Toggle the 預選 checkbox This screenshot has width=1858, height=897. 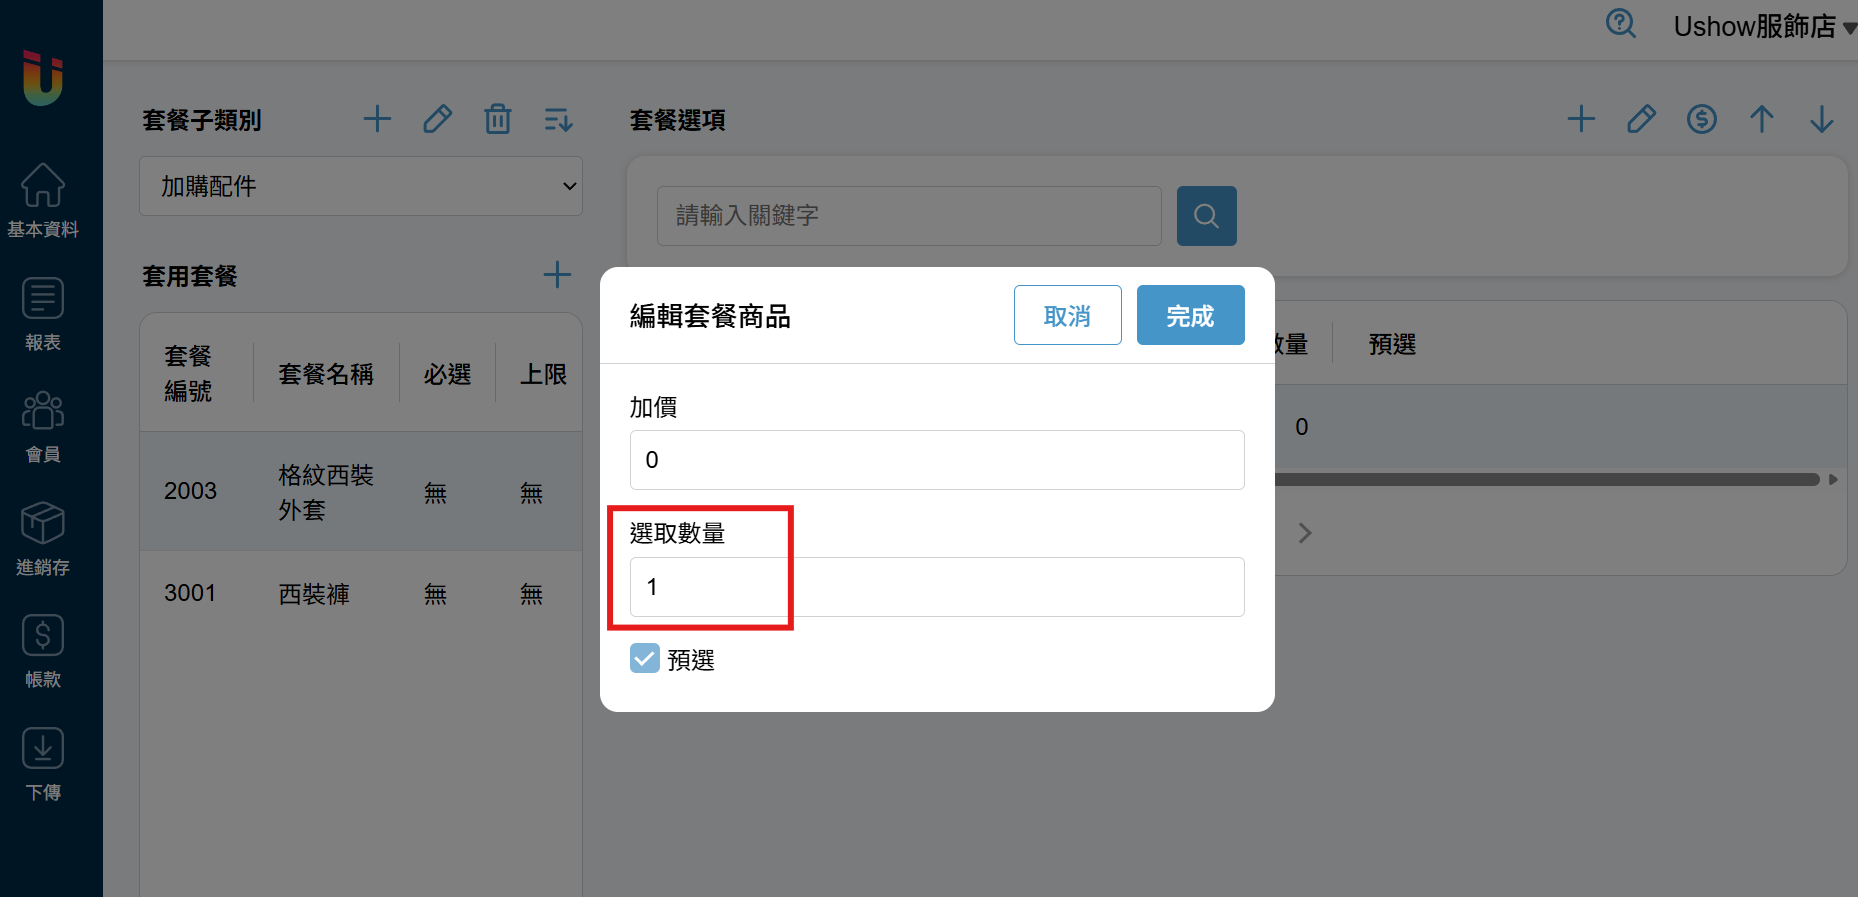pos(645,659)
